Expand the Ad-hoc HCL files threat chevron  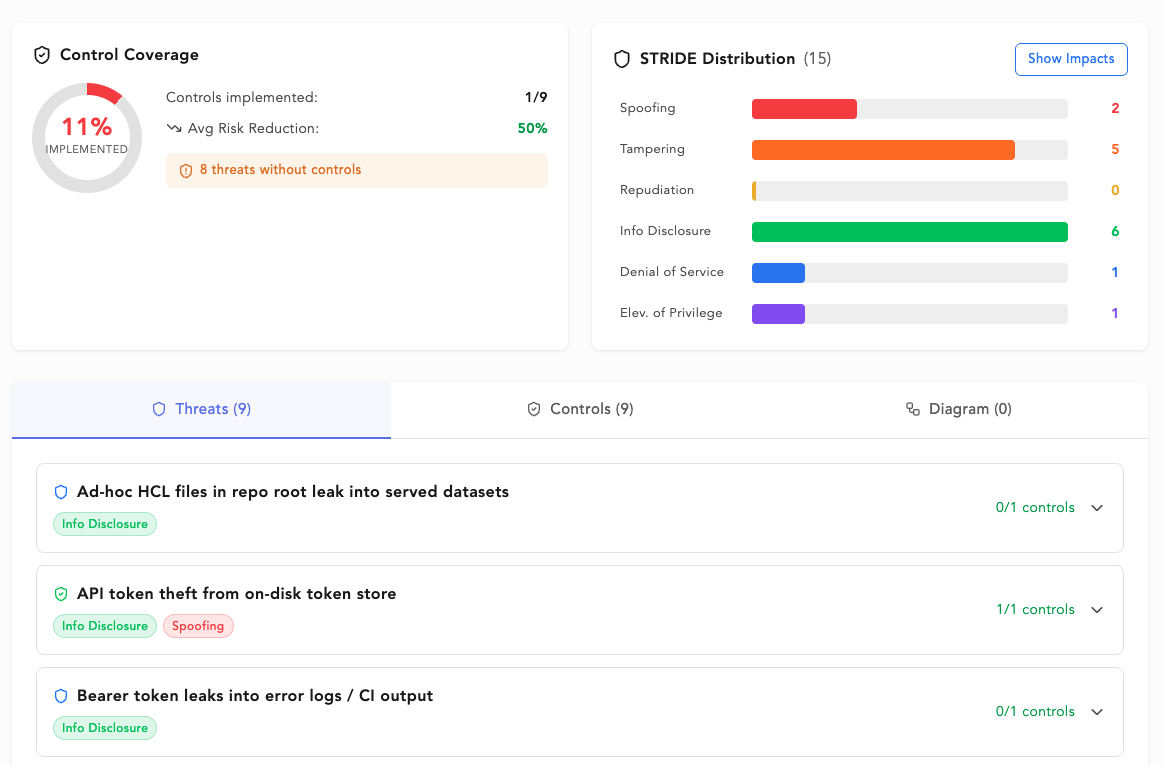coord(1097,508)
